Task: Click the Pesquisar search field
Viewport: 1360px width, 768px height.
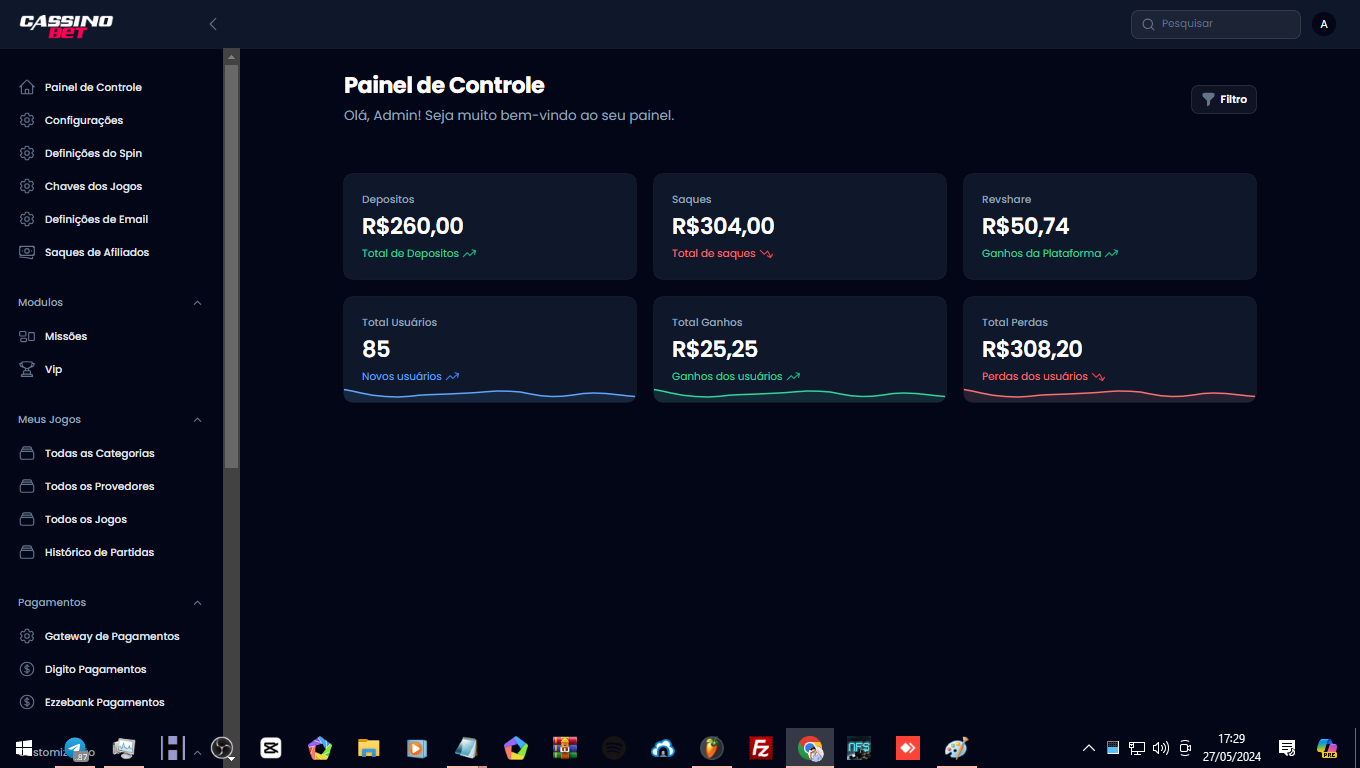Action: point(1216,24)
